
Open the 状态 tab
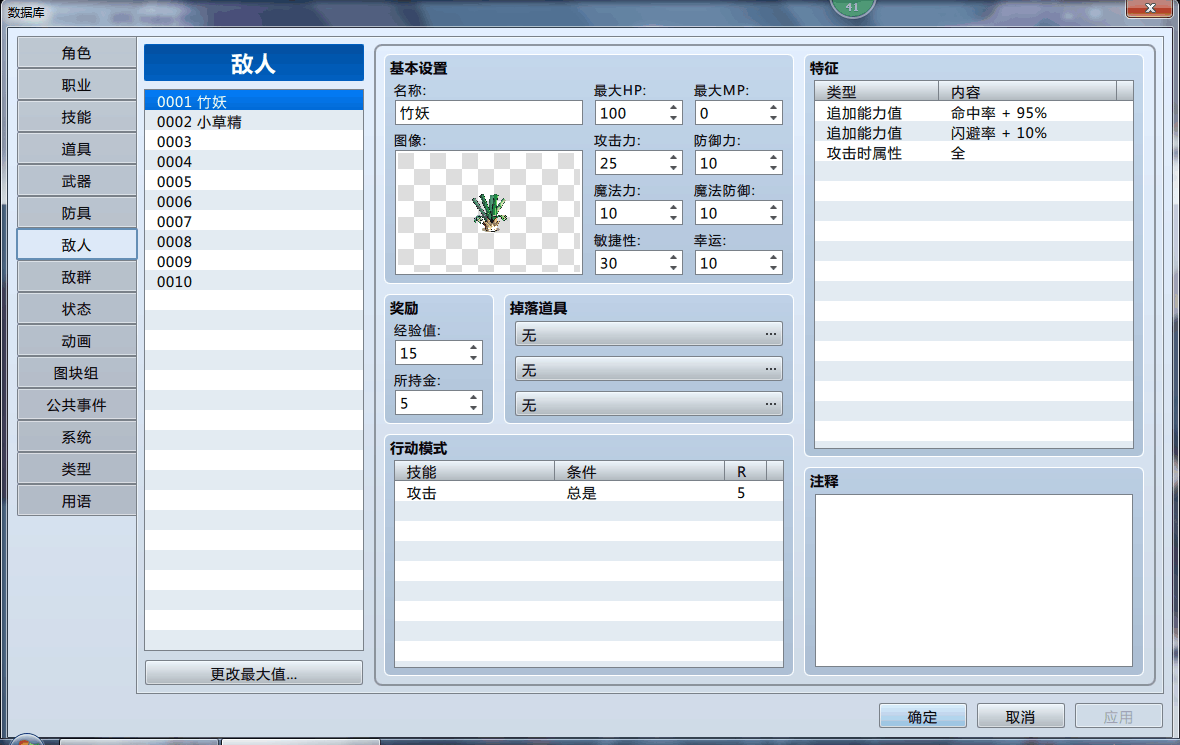(x=77, y=309)
